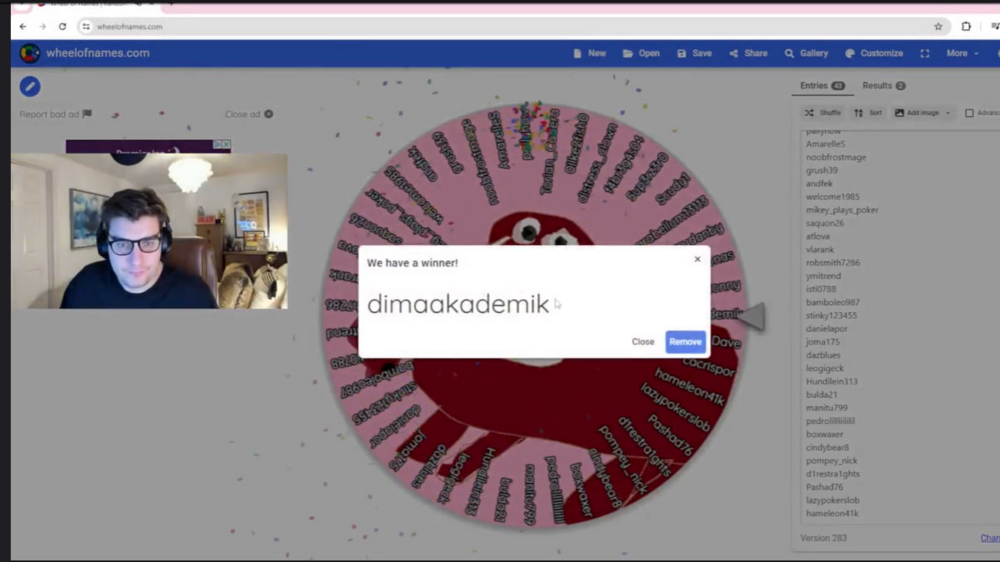
Task: Click entry 'welcome1985' in the list
Action: click(x=832, y=196)
